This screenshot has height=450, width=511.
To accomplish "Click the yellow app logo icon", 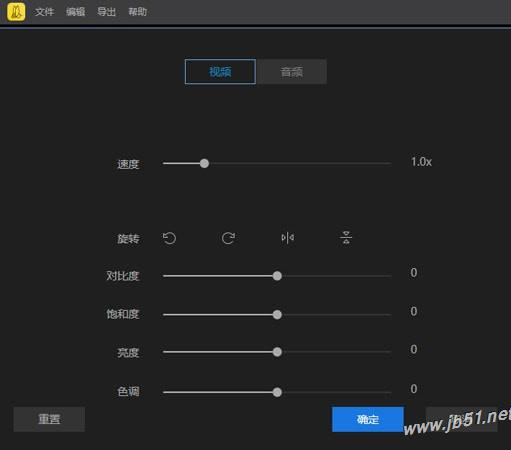I will pos(16,12).
